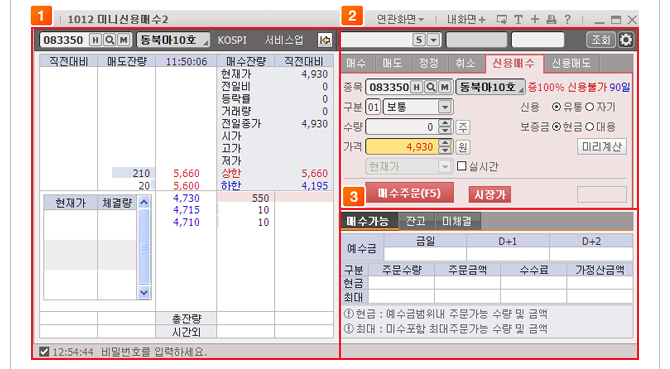This screenshot has height=369, width=670.
Task: Open the disabled 현재가 price type dropdown
Action: pos(445,166)
